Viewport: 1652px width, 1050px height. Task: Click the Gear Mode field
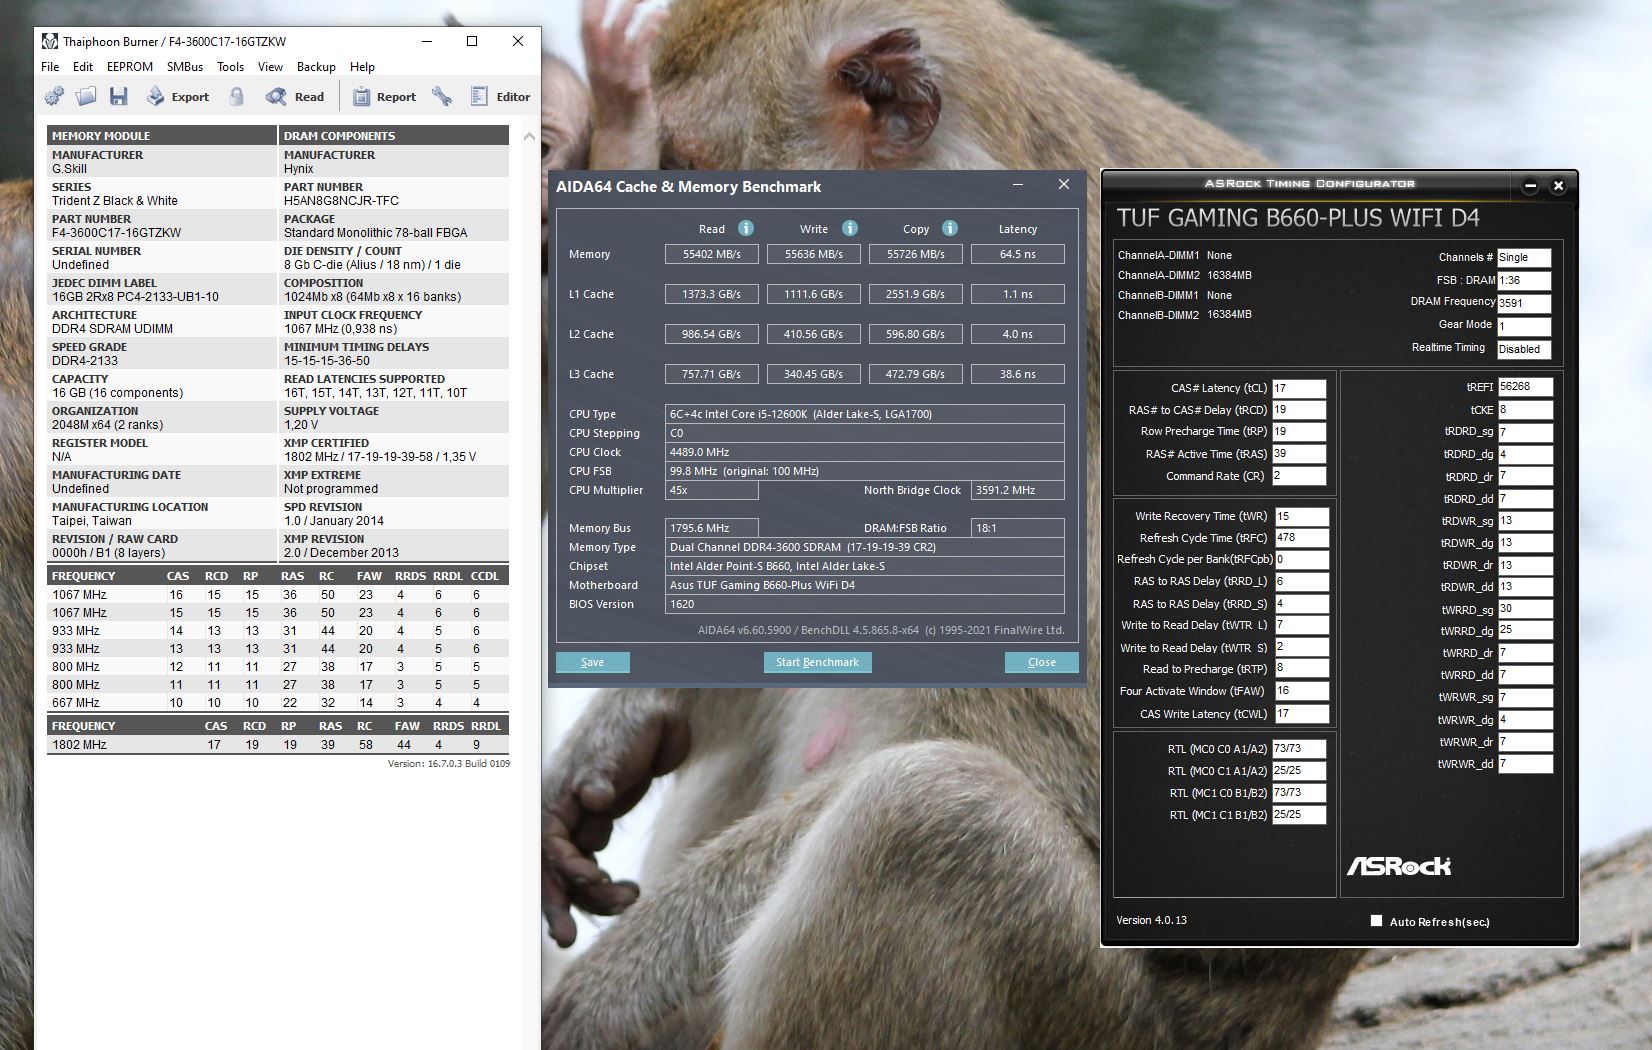pos(1524,326)
